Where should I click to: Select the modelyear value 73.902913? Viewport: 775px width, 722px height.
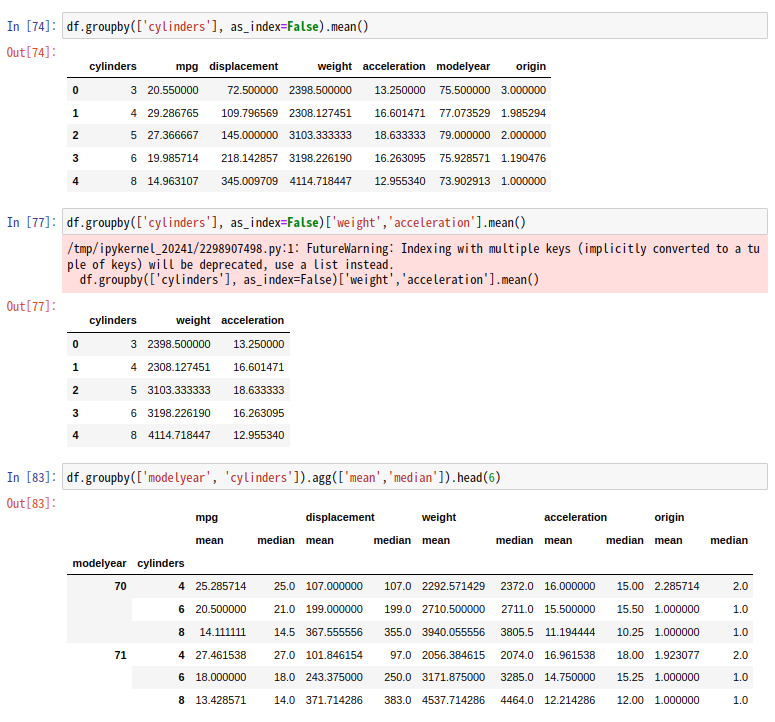point(465,181)
